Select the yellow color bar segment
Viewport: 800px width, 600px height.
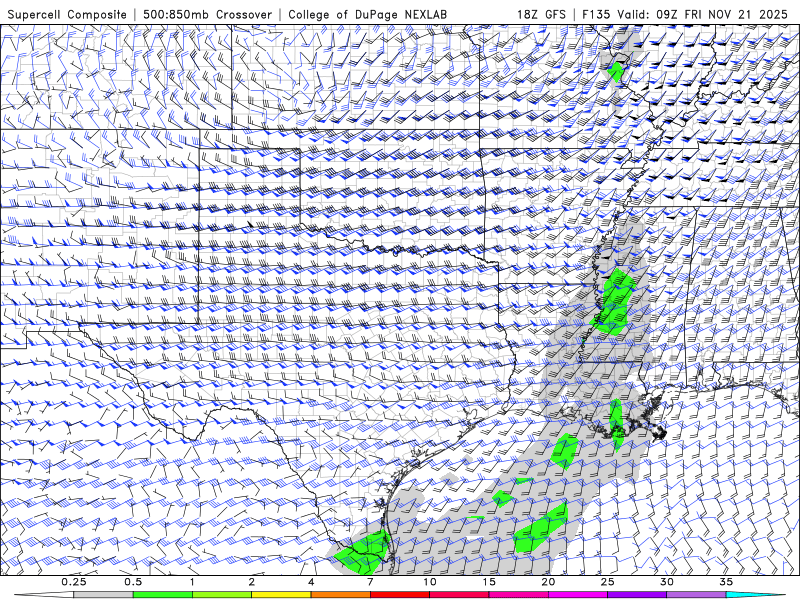pos(281,595)
